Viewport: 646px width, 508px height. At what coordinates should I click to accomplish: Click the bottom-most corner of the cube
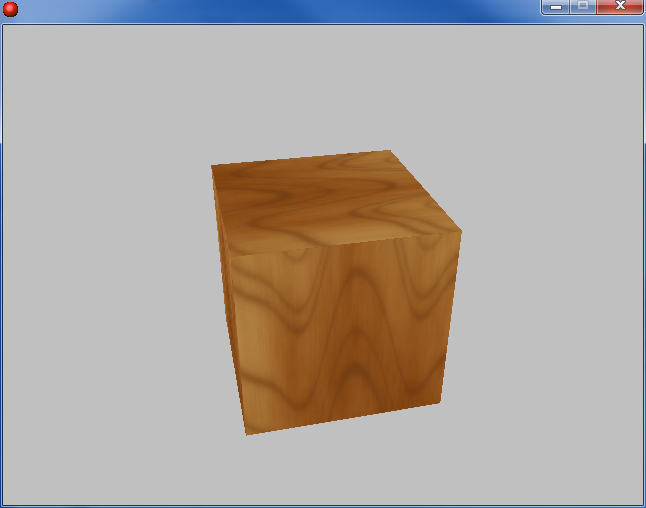point(246,434)
